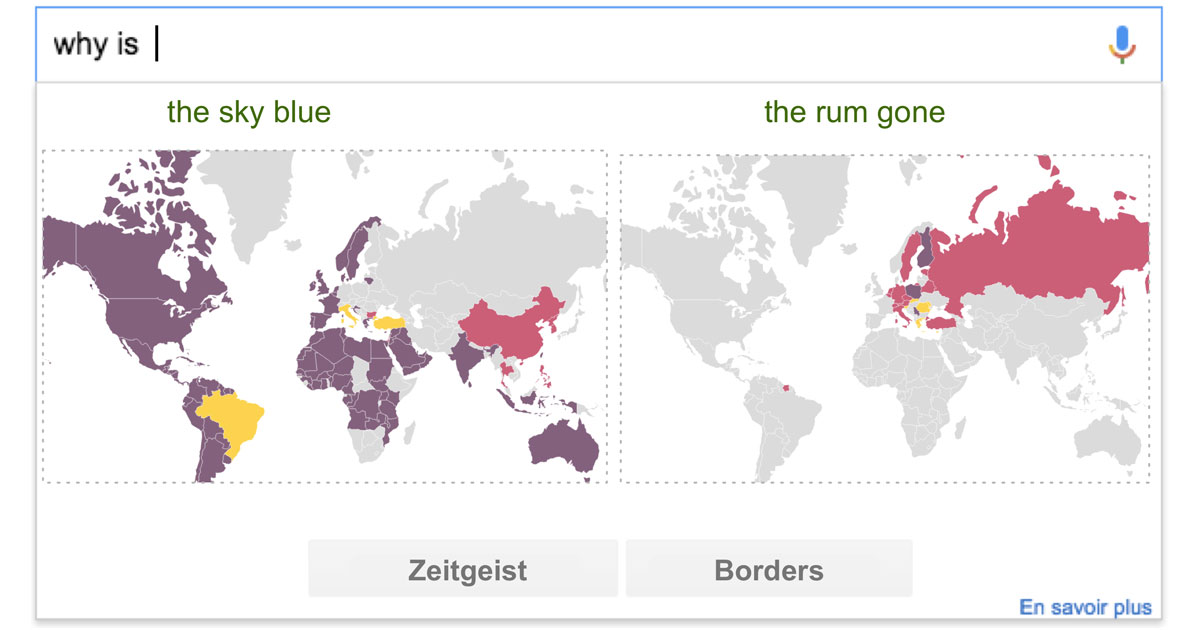Open the Borders button
This screenshot has width=1200, height=630.
[769, 569]
